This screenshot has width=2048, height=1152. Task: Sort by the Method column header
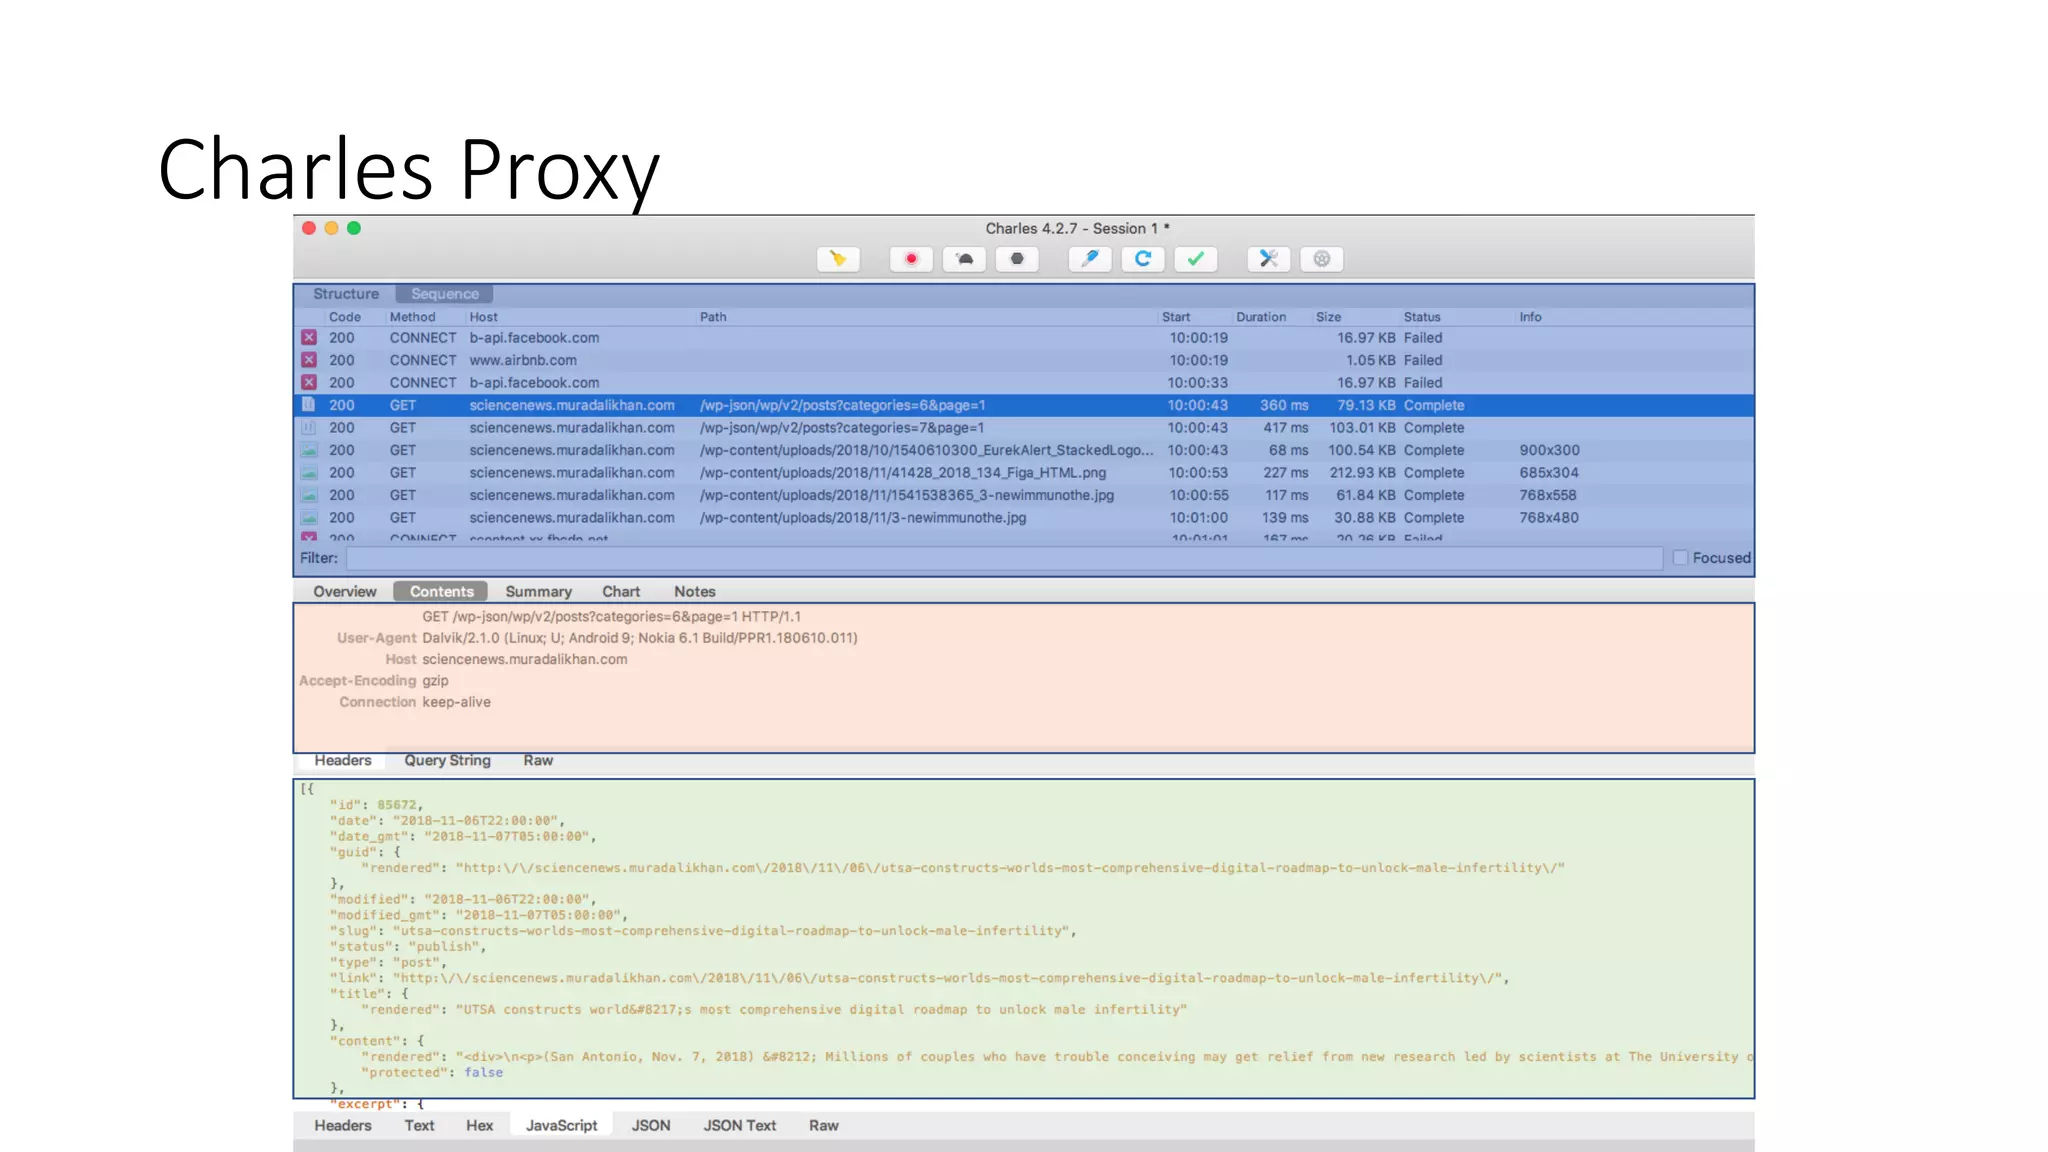coord(413,317)
